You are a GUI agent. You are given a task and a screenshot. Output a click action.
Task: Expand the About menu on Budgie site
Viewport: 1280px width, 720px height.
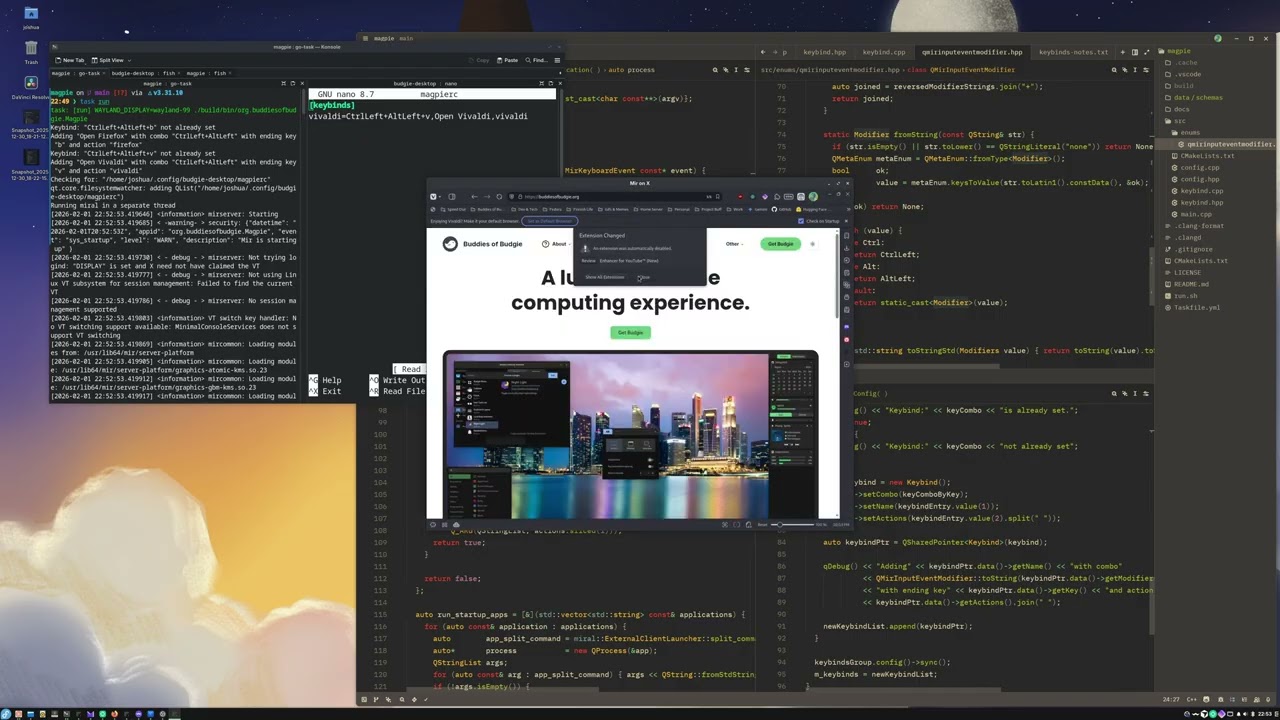click(x=556, y=244)
